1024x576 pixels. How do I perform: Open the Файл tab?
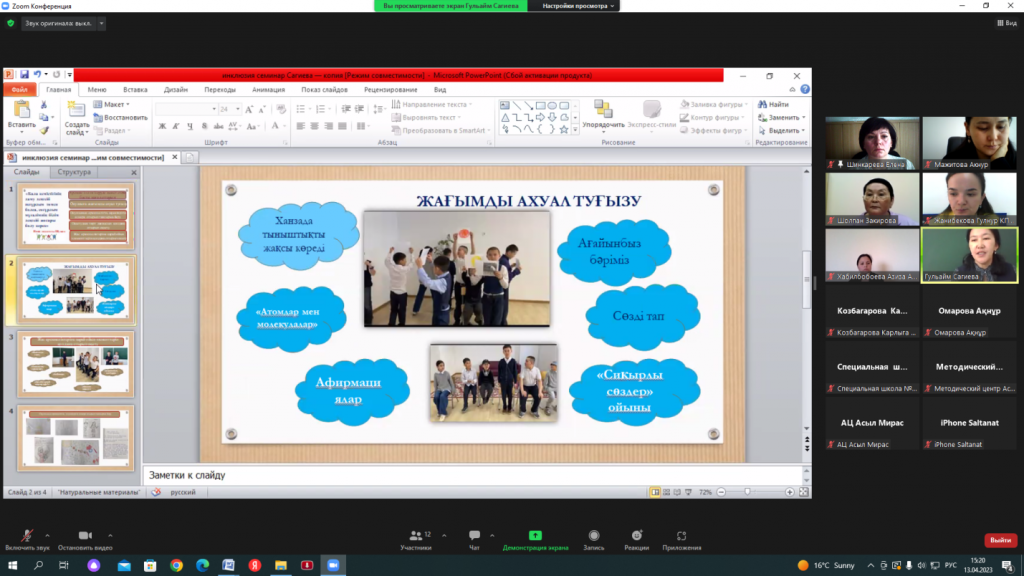(x=20, y=89)
